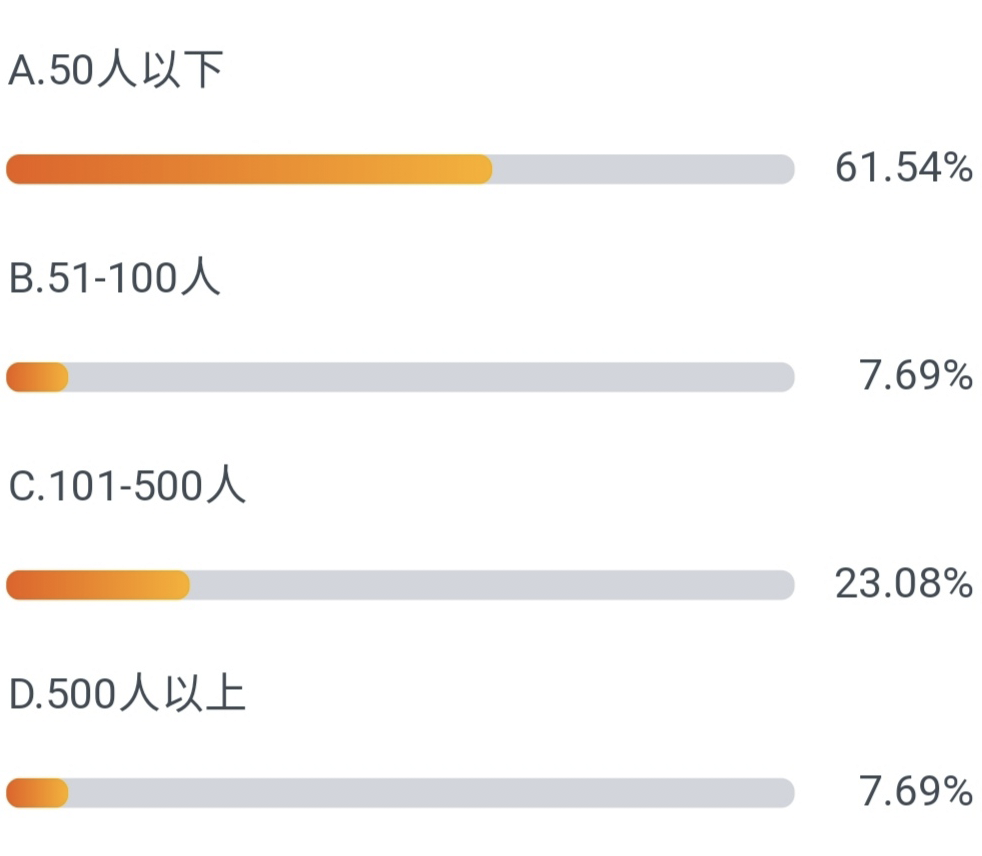Click the 23.08% result value
Viewport: 982px width, 856px height.
(904, 584)
